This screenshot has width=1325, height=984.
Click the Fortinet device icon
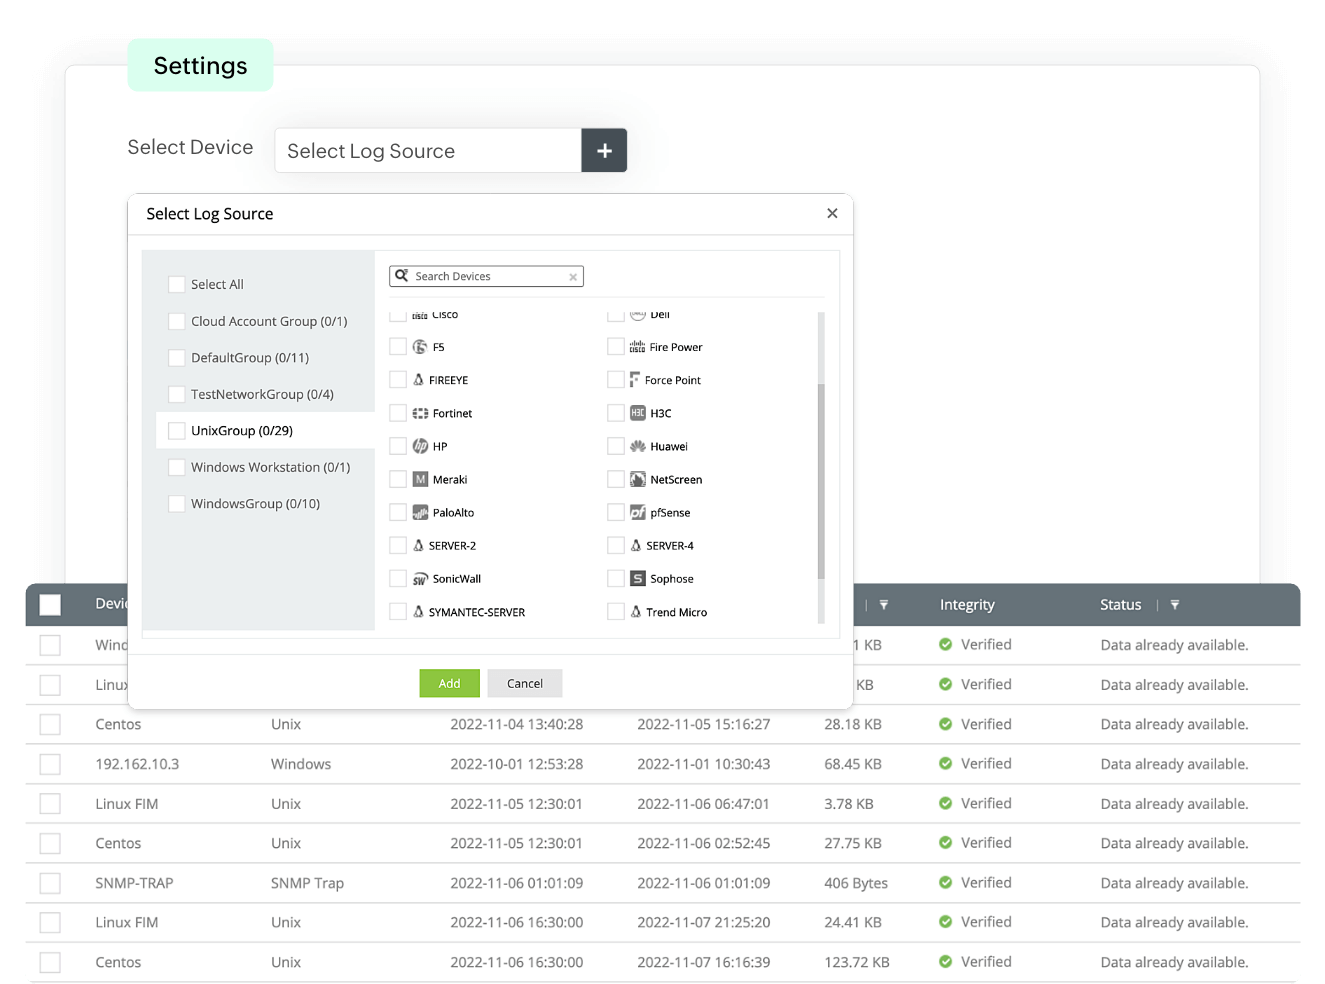(420, 413)
